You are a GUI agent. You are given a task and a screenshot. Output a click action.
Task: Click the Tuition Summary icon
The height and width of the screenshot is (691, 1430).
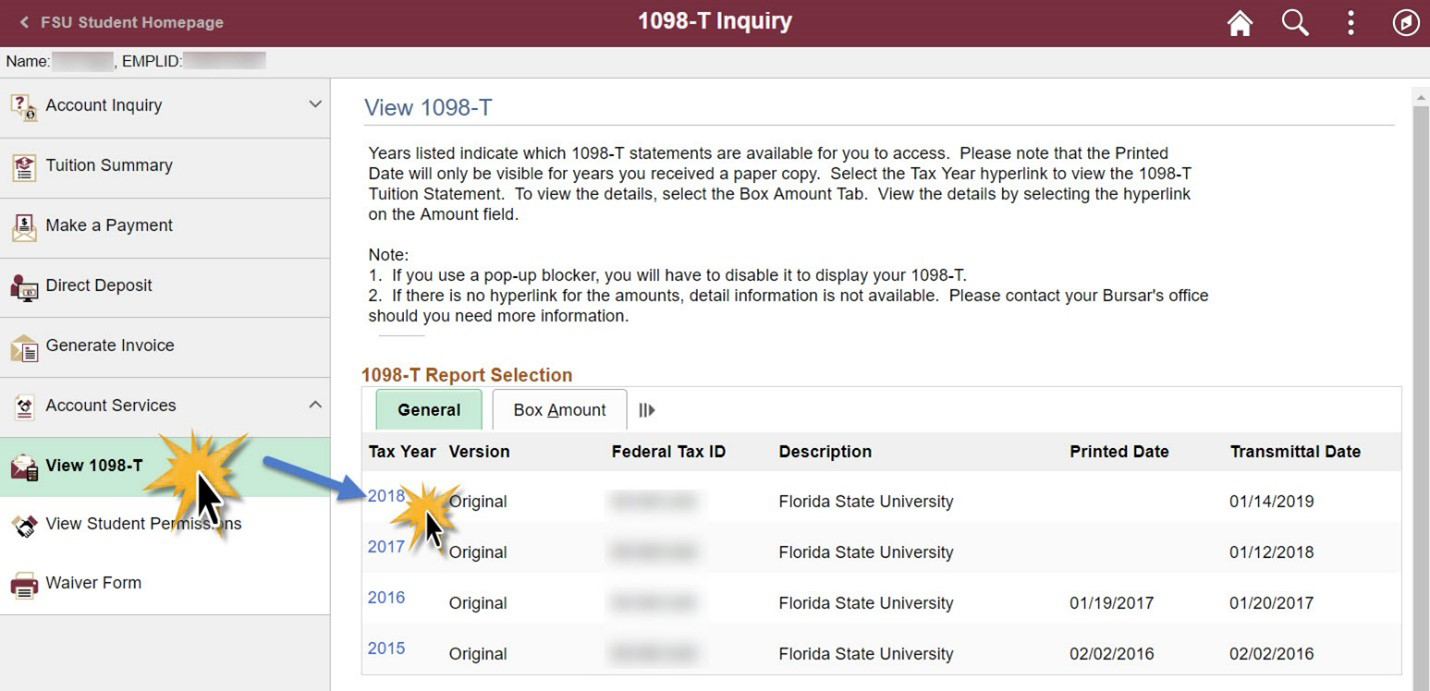click(x=24, y=167)
